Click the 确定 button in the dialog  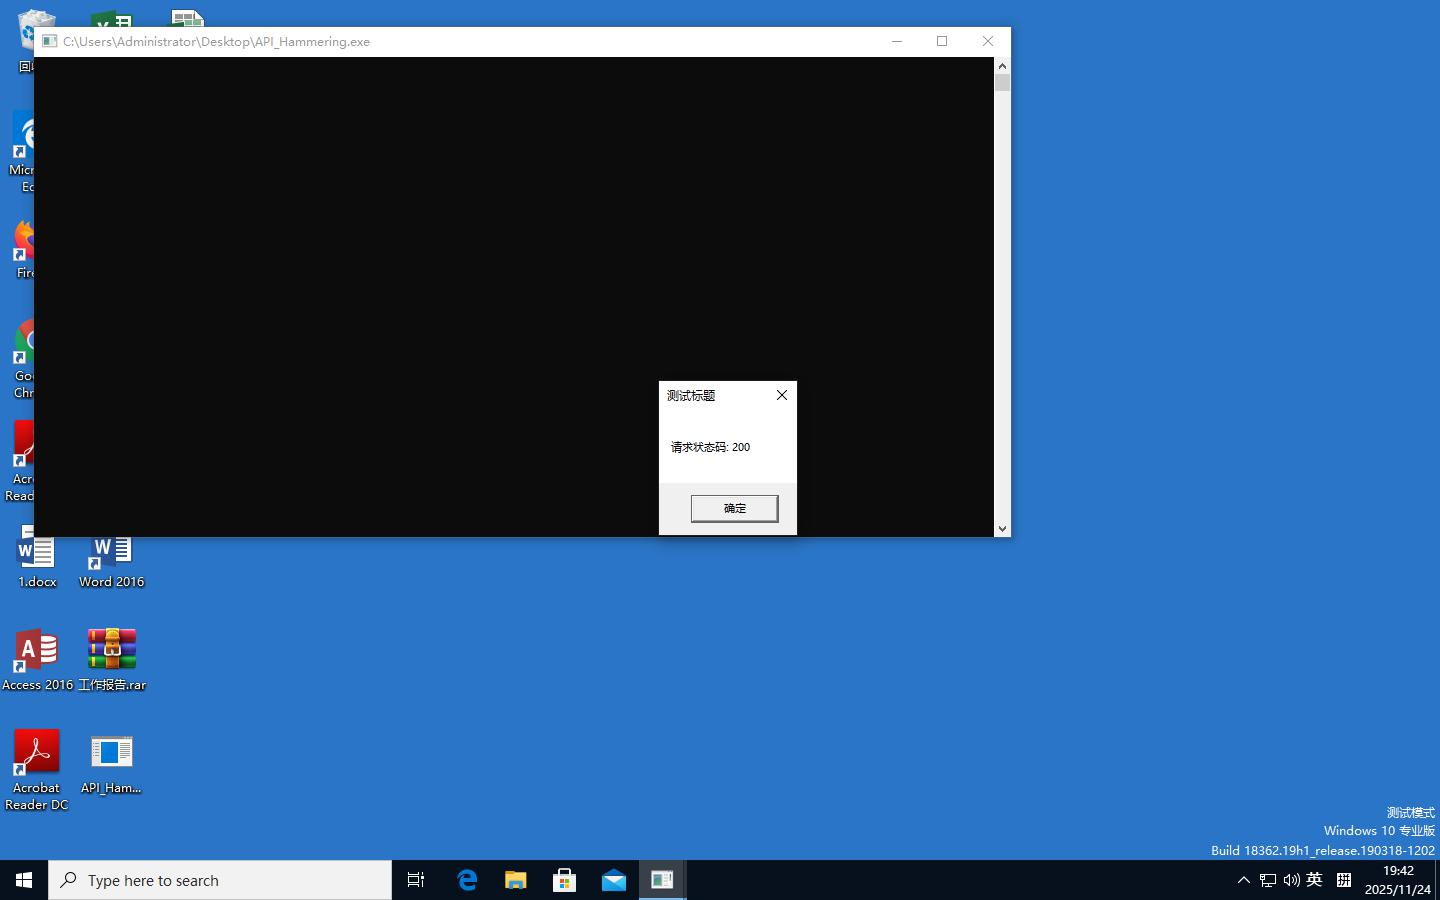734,508
